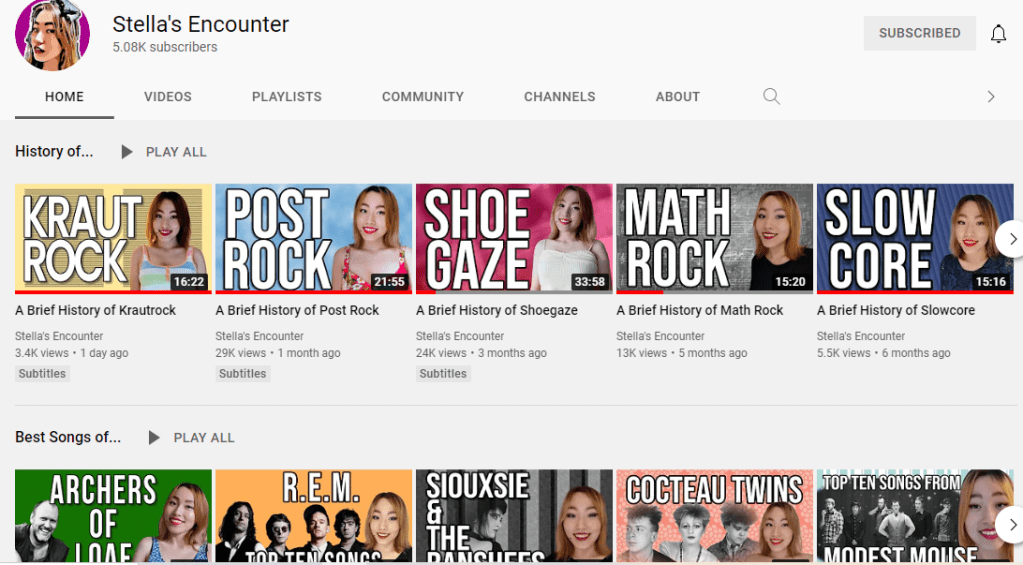Viewport: 1023px width, 565px height.
Task: Toggle the Subscribed button
Action: coord(919,33)
